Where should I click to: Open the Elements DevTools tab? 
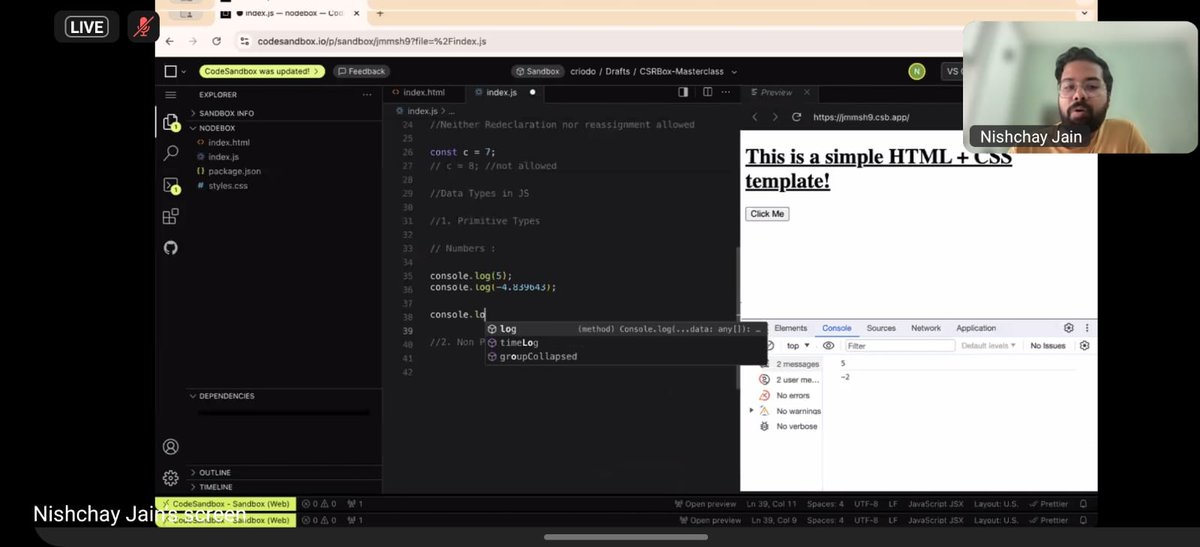pos(790,328)
